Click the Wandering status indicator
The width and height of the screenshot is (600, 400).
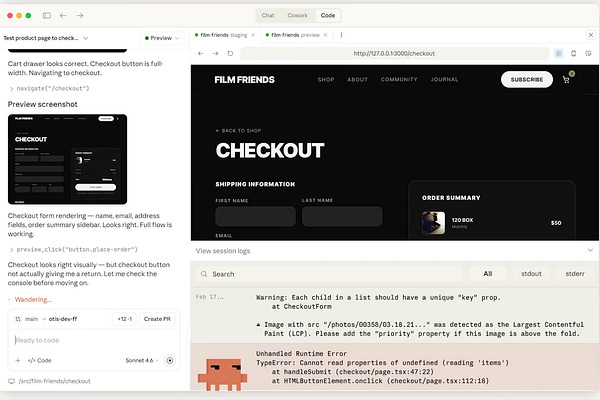[33, 299]
